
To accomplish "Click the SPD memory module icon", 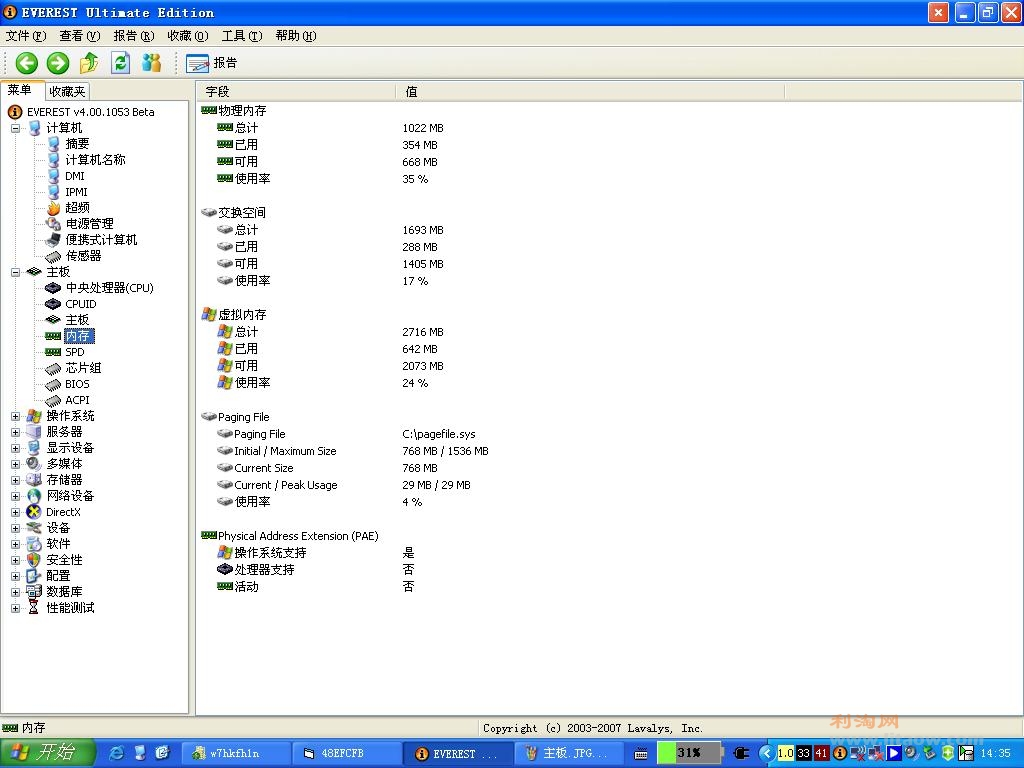I will [54, 352].
